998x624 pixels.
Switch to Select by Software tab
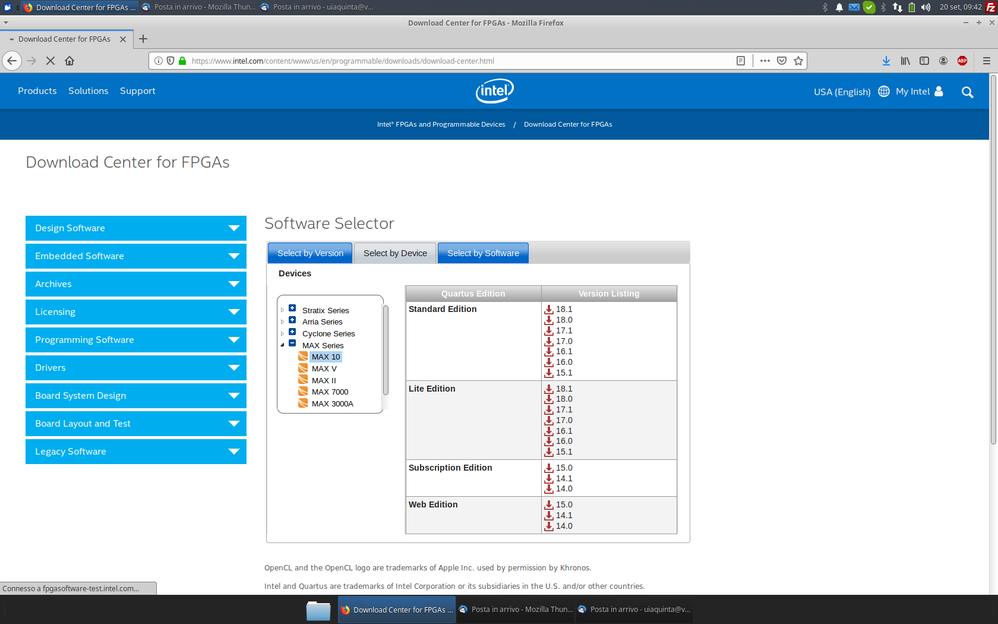tap(483, 253)
